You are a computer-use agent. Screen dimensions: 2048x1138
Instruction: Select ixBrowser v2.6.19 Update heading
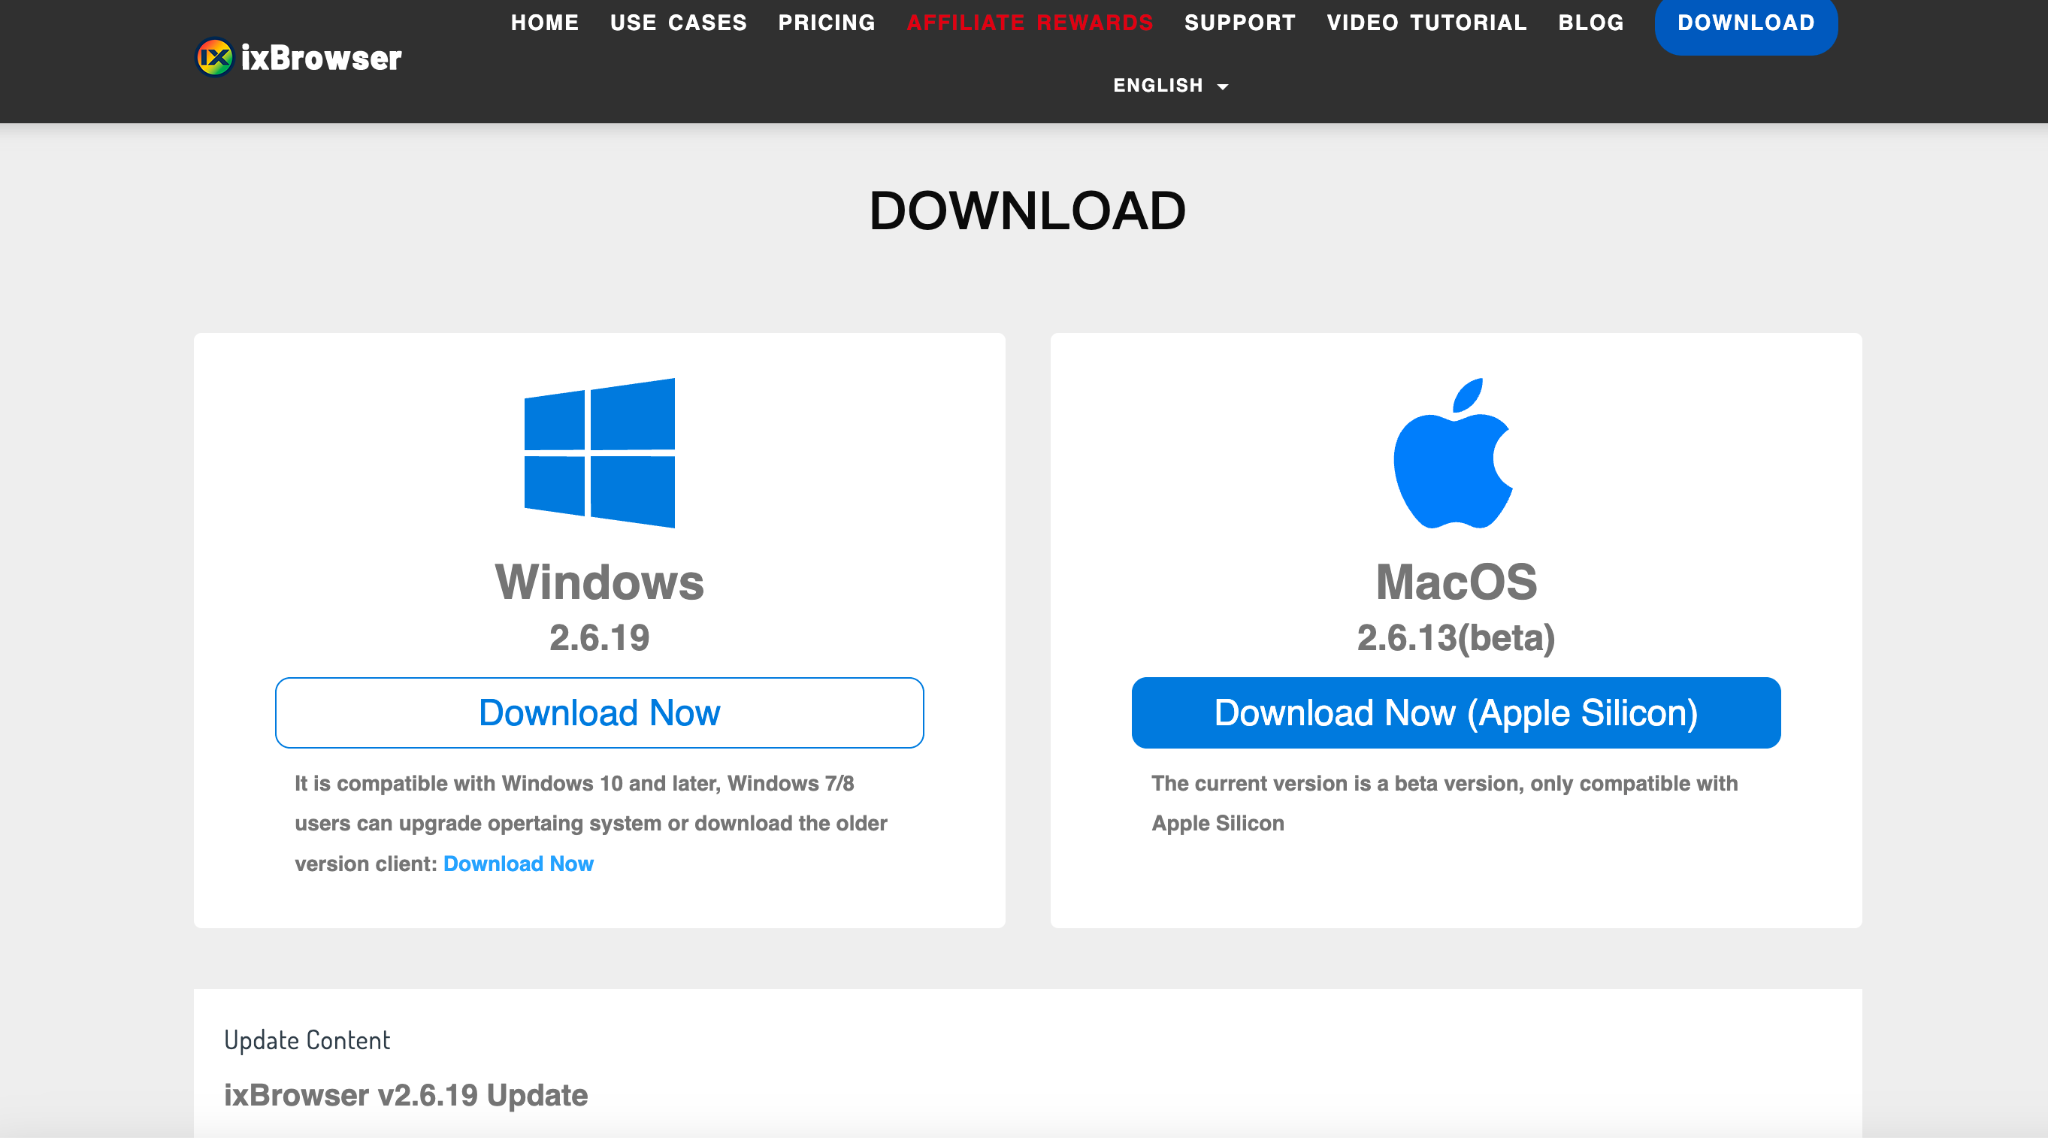pos(405,1095)
